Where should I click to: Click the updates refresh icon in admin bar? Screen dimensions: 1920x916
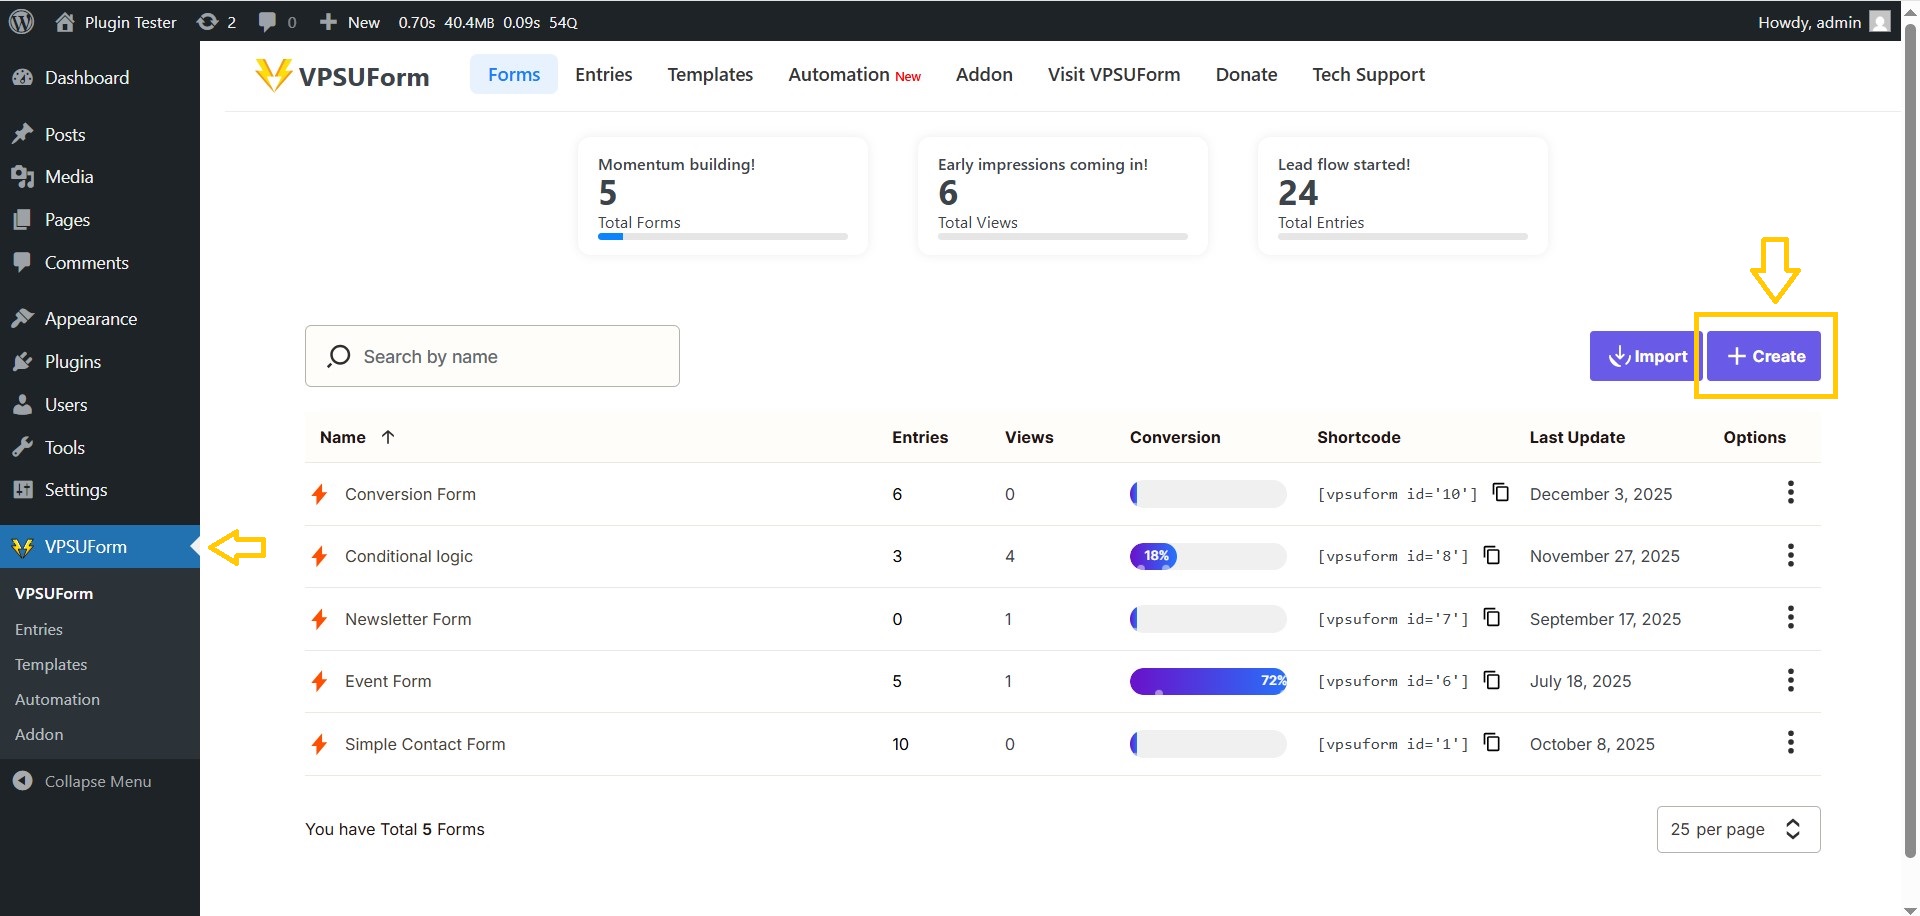[x=207, y=21]
